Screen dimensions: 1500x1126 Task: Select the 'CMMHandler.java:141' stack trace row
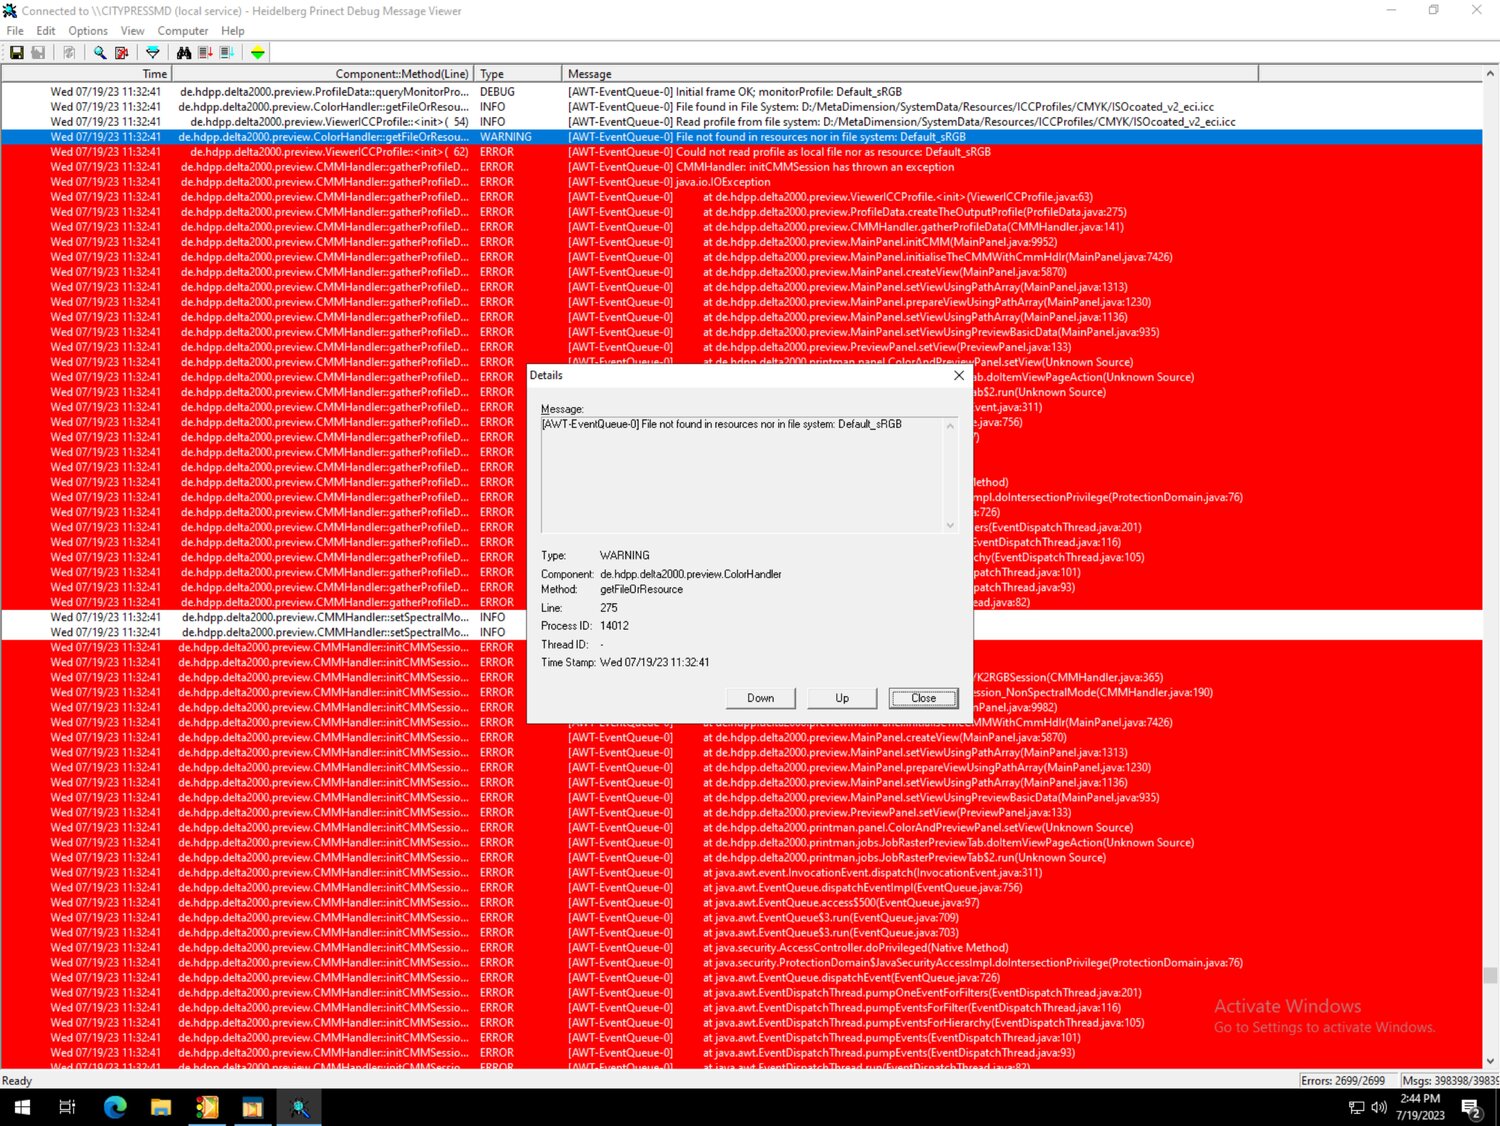pyautogui.click(x=742, y=227)
